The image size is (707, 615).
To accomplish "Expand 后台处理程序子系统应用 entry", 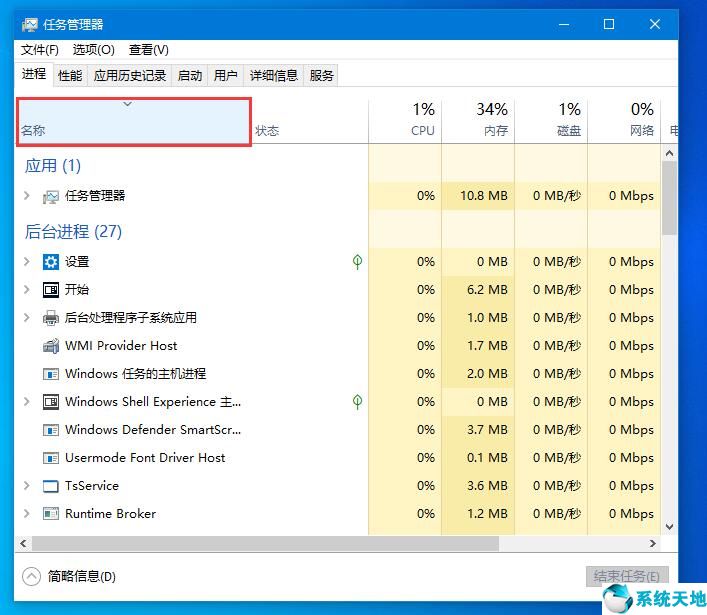I will [27, 317].
